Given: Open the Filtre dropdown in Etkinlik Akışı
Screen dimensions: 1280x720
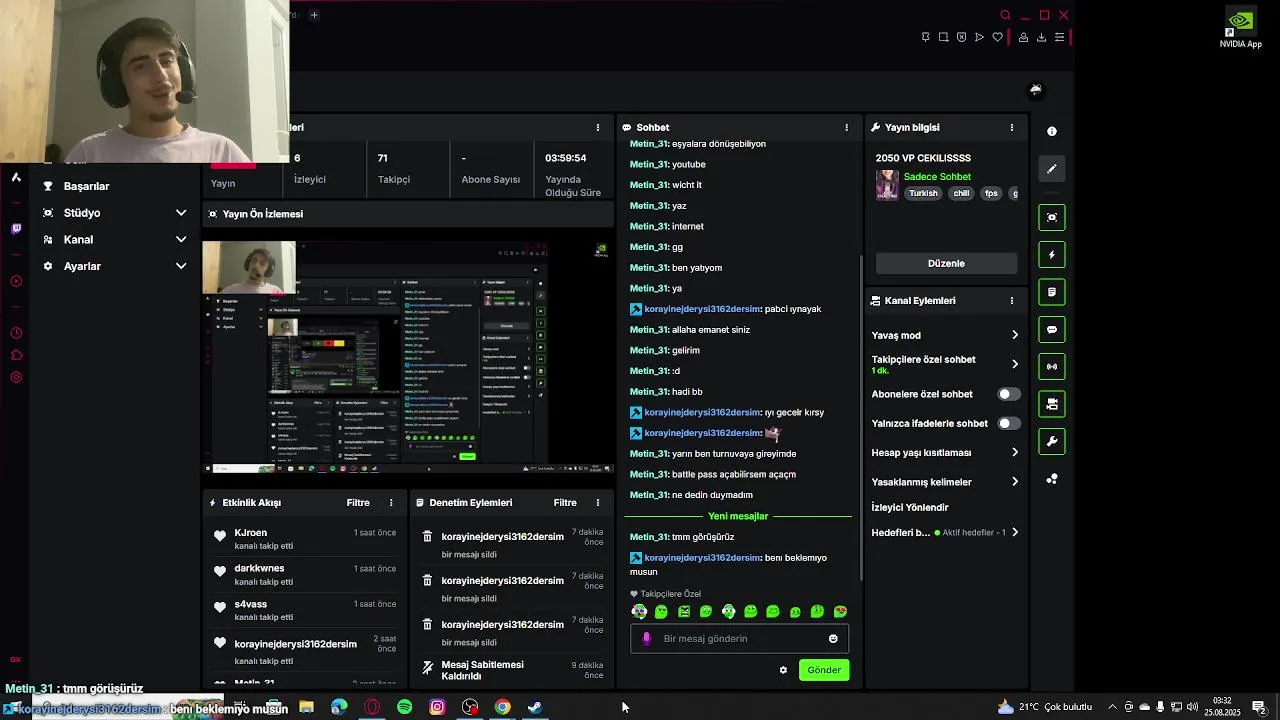Looking at the screenshot, I should [358, 503].
